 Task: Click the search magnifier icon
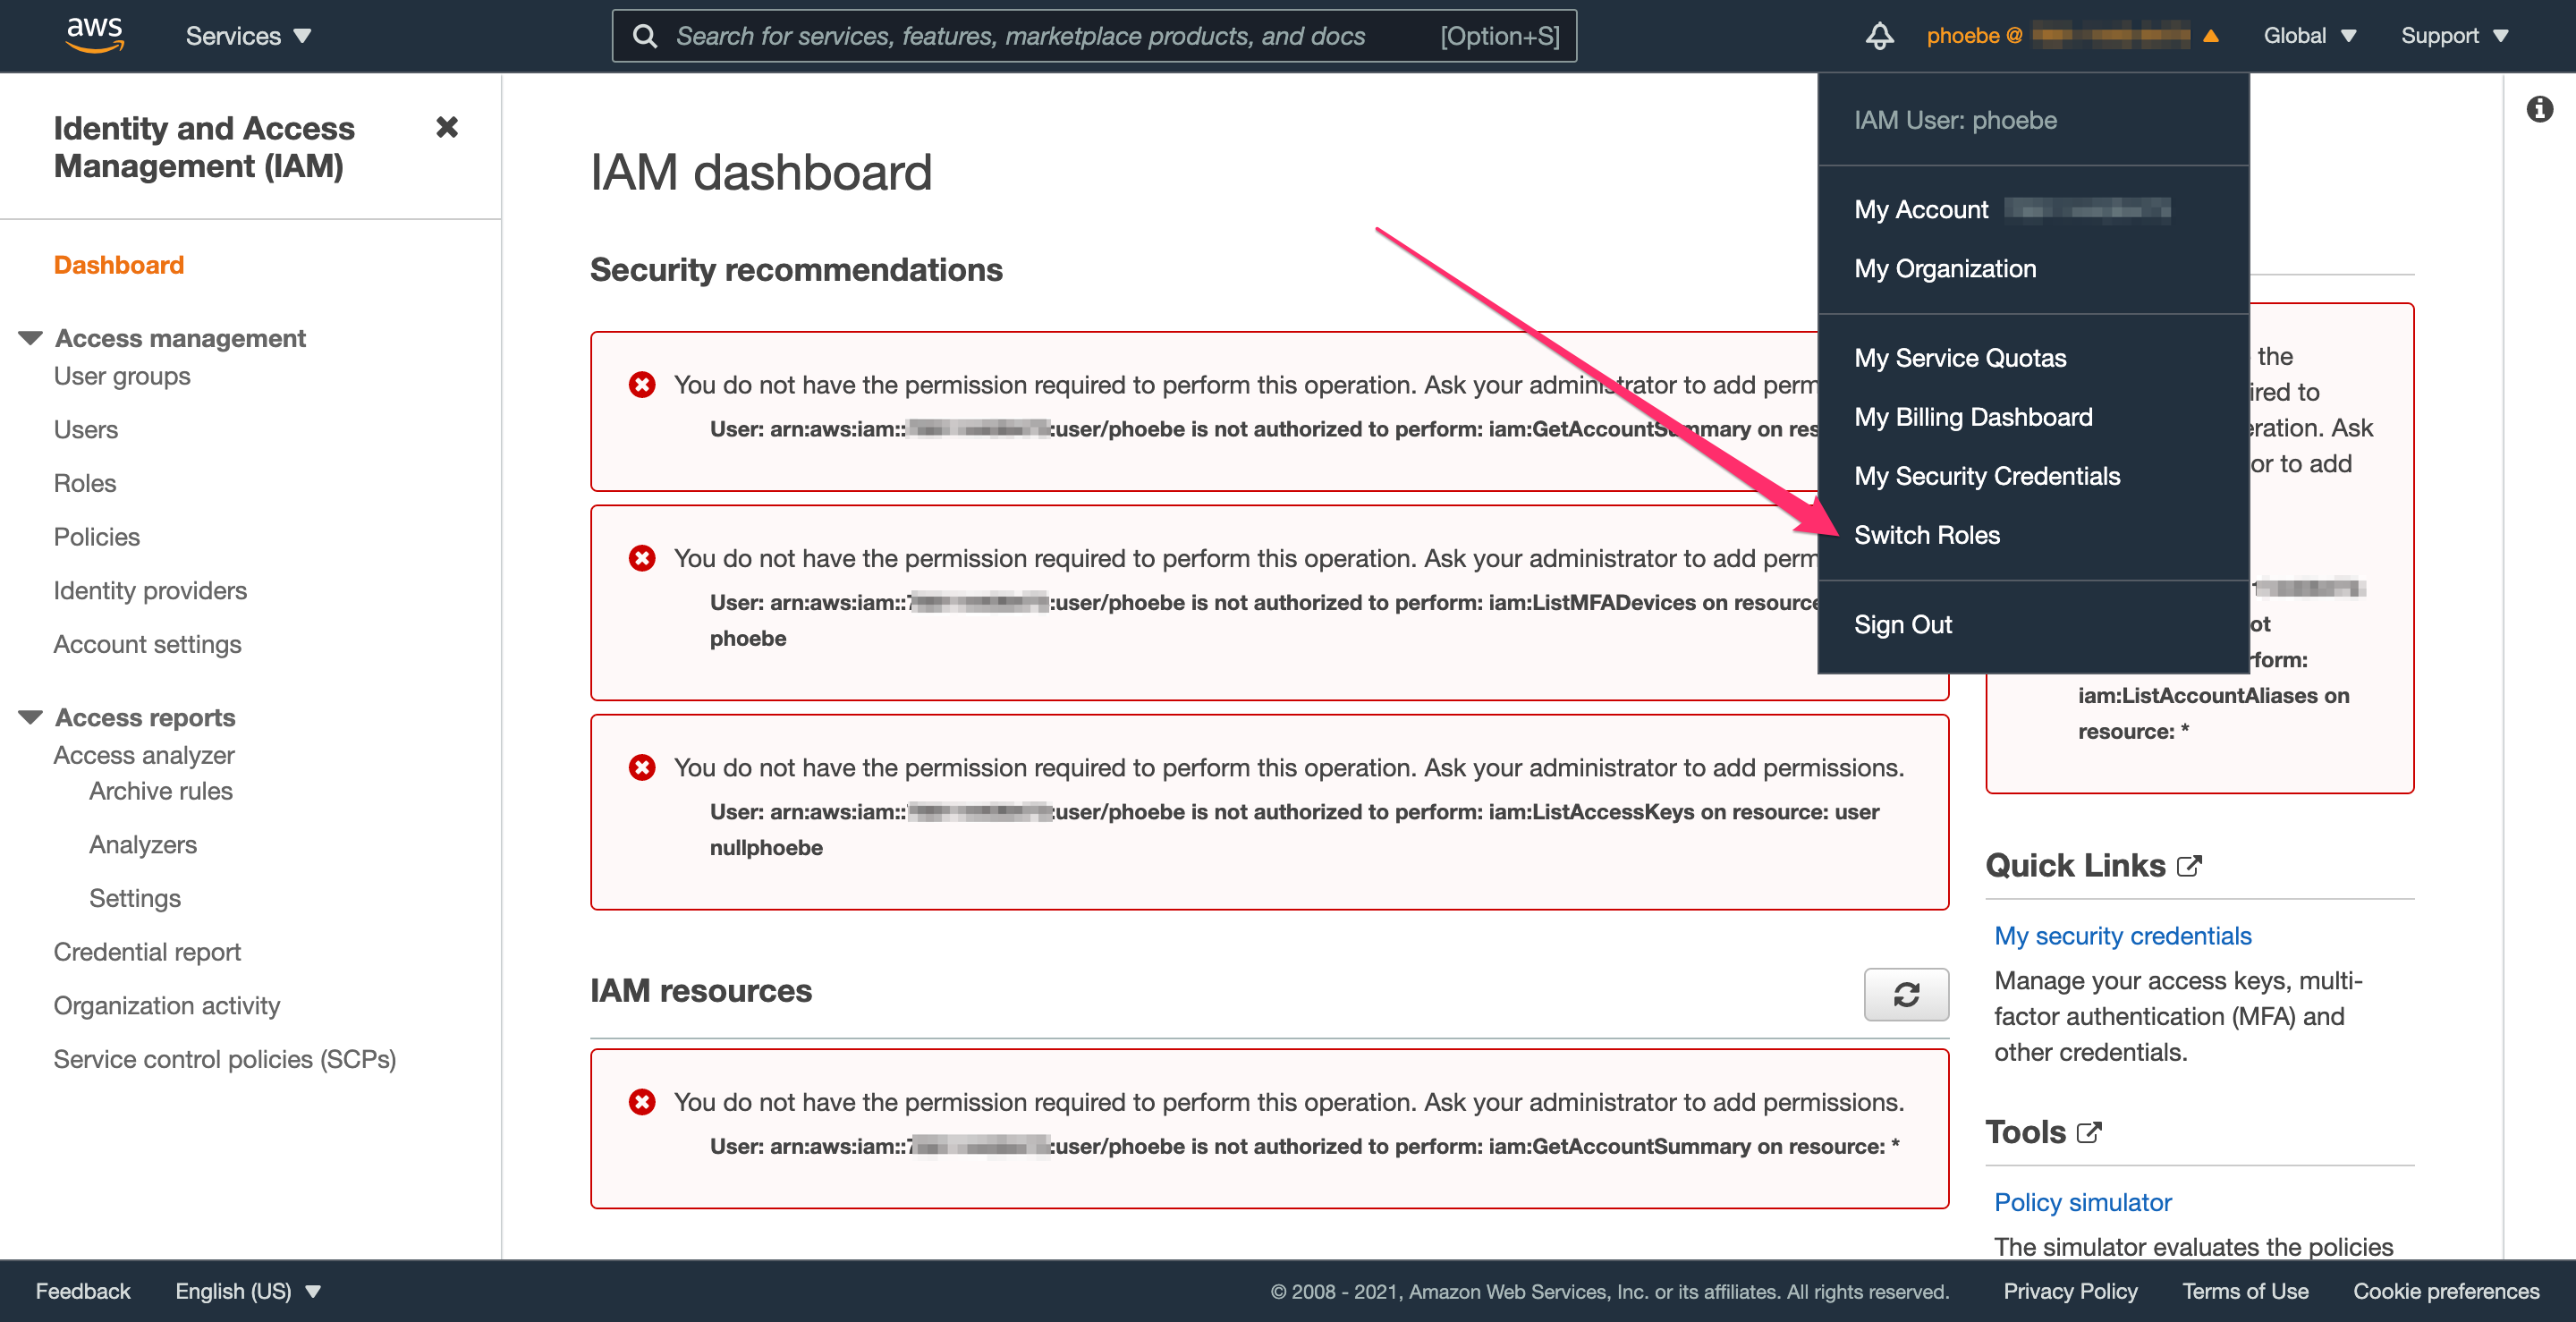pyautogui.click(x=645, y=36)
